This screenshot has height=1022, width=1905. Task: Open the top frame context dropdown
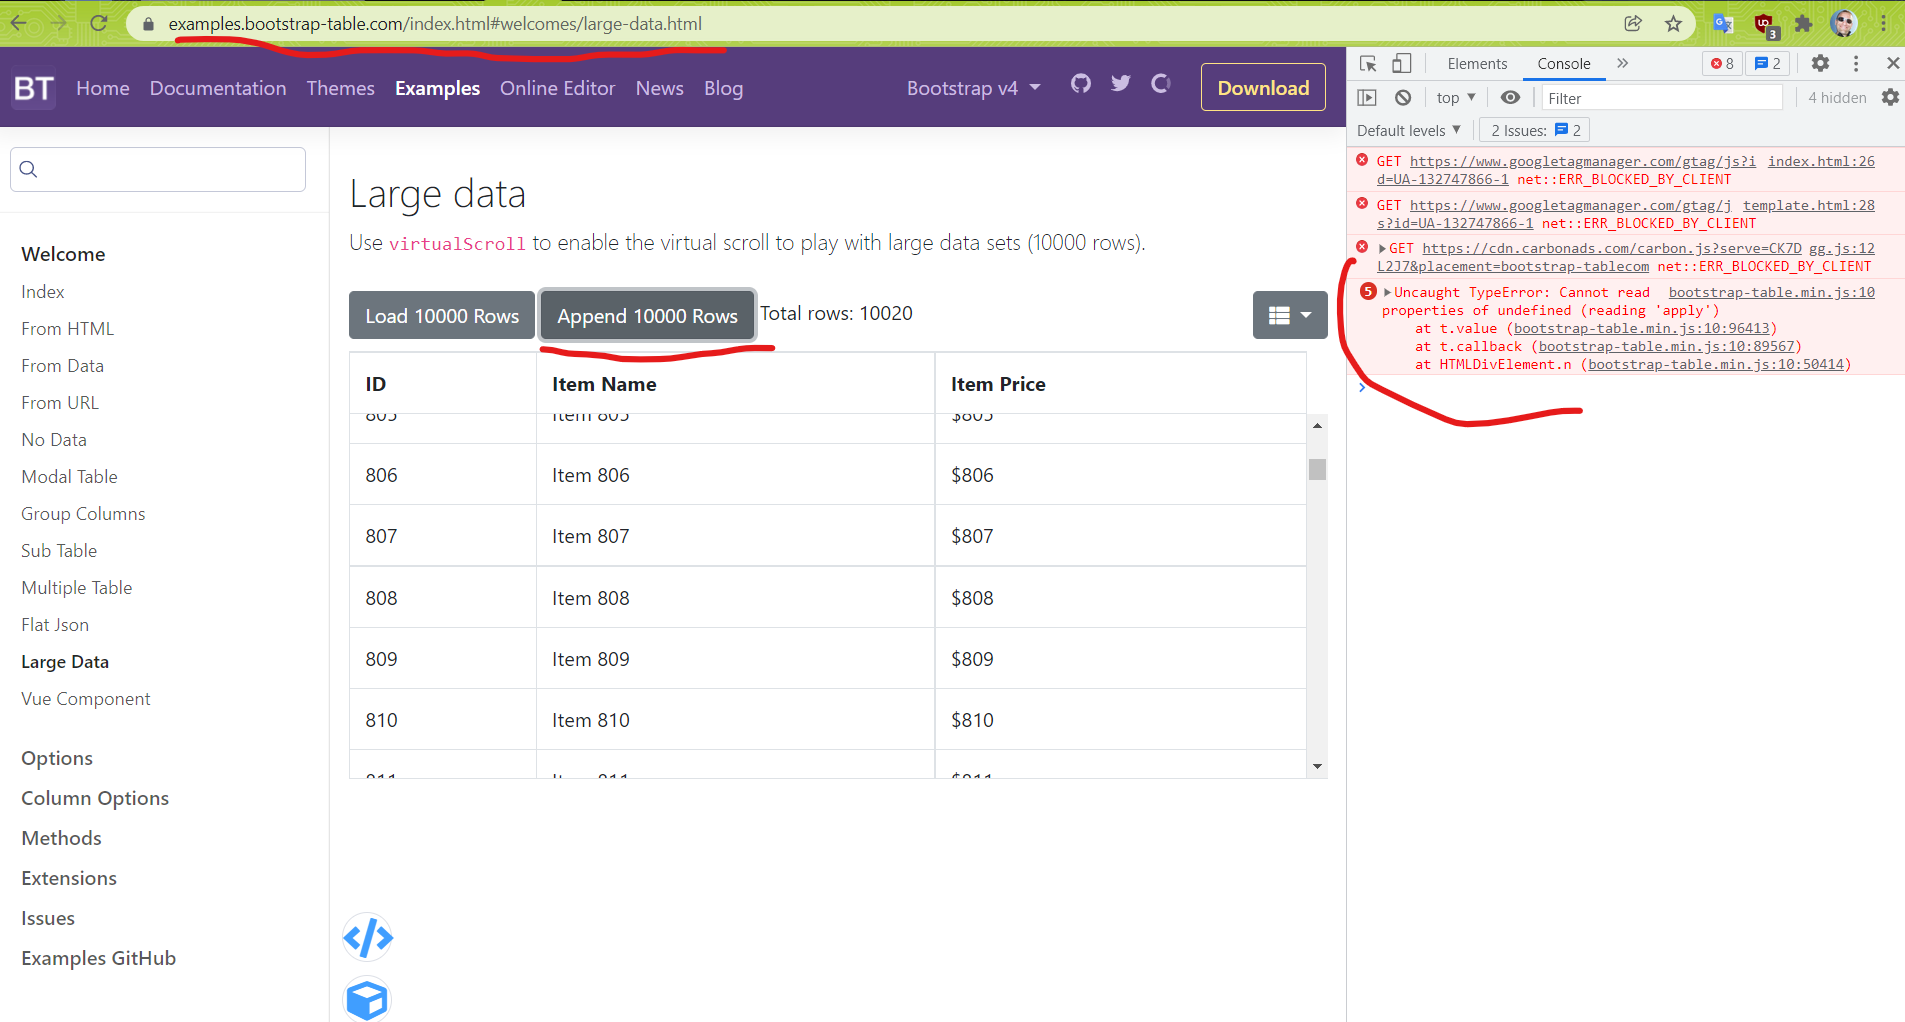point(1455,97)
